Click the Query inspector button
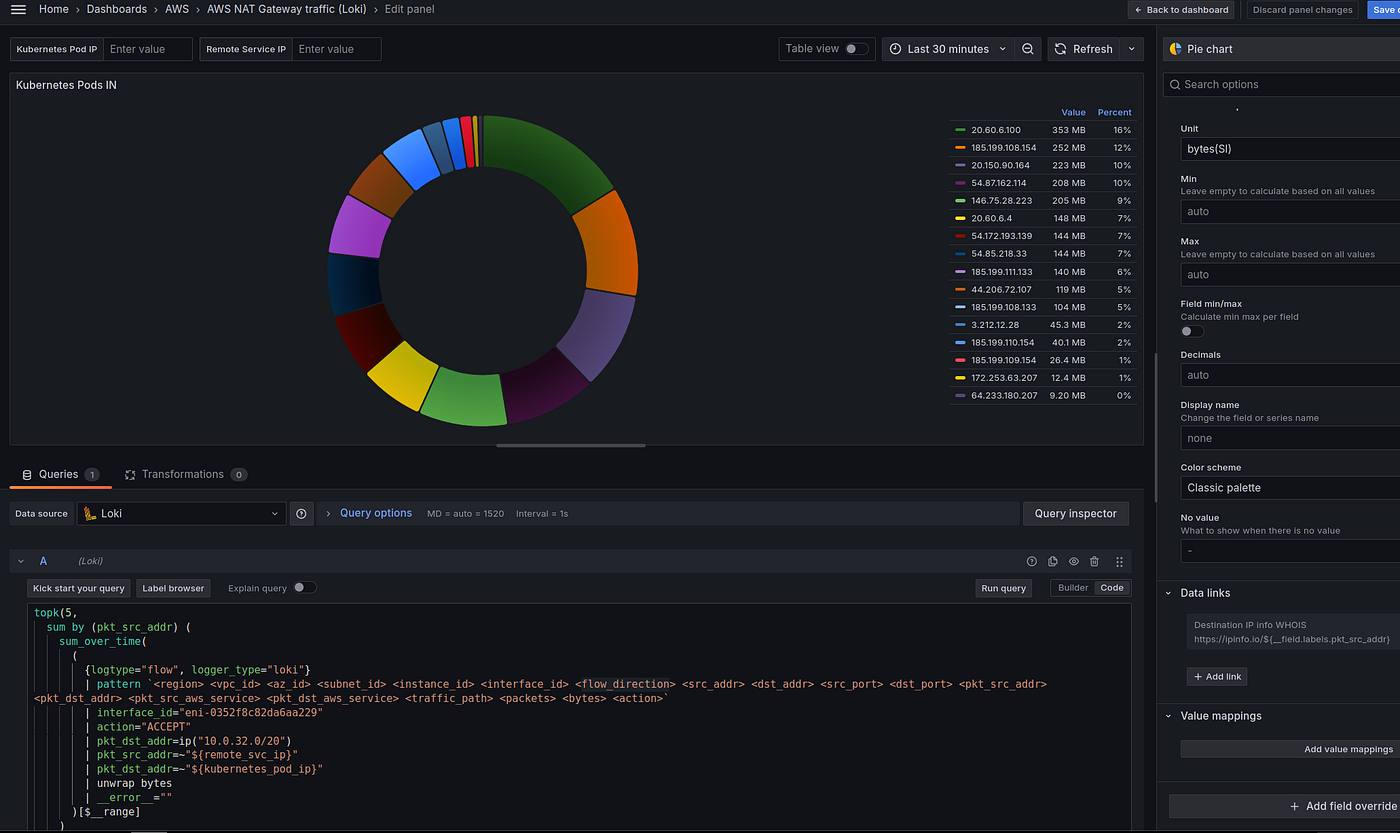The width and height of the screenshot is (1400, 833). (1075, 513)
